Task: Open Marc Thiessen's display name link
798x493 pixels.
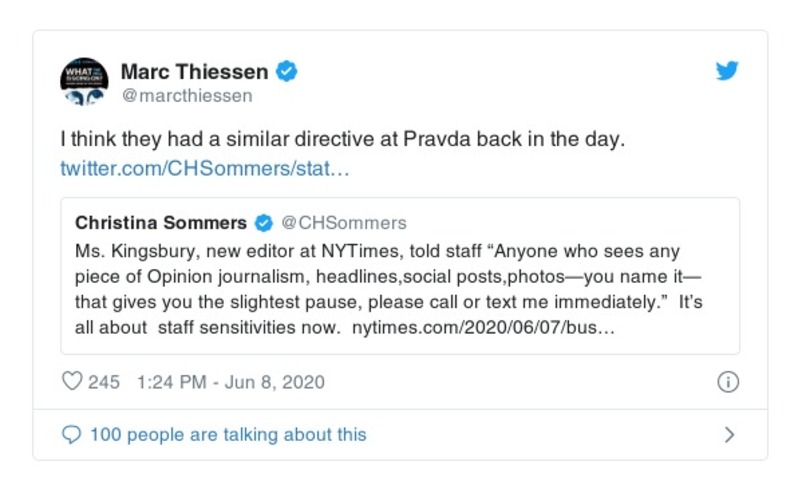Action: tap(194, 71)
